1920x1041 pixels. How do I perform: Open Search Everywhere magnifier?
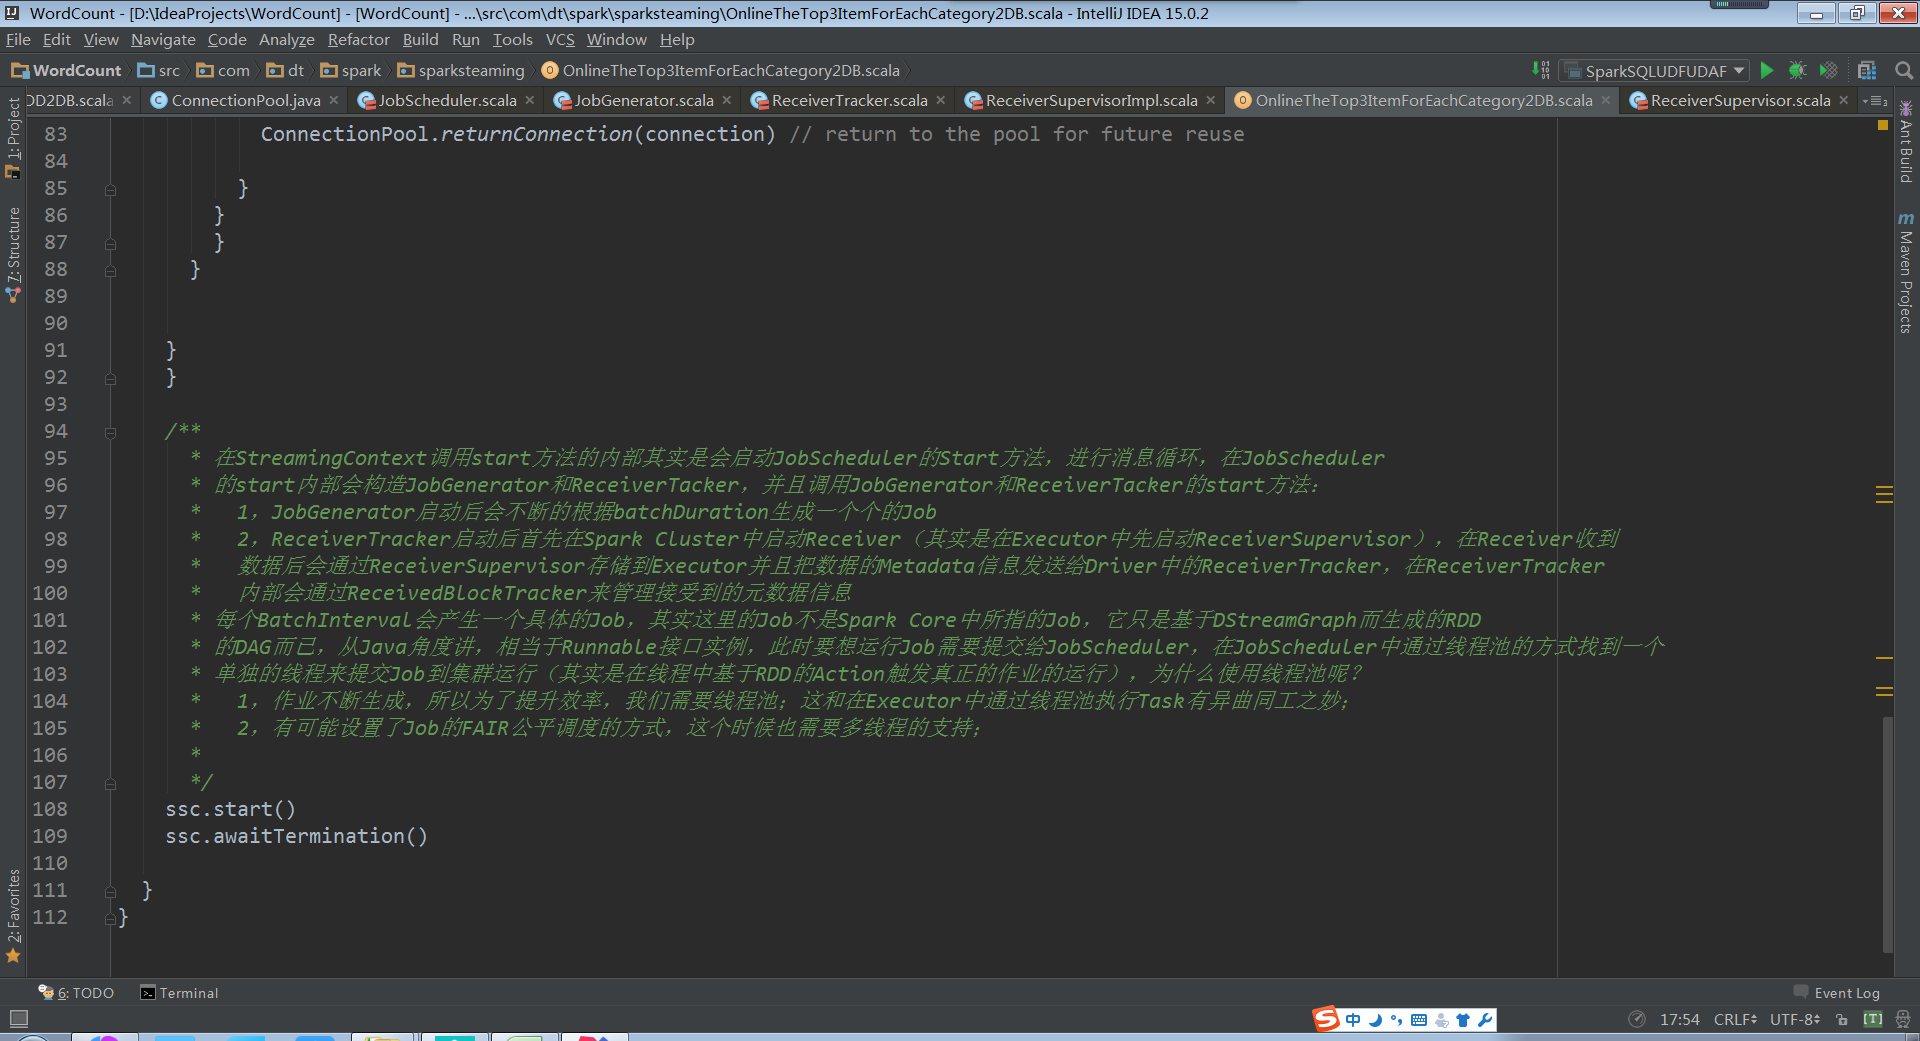click(1904, 70)
